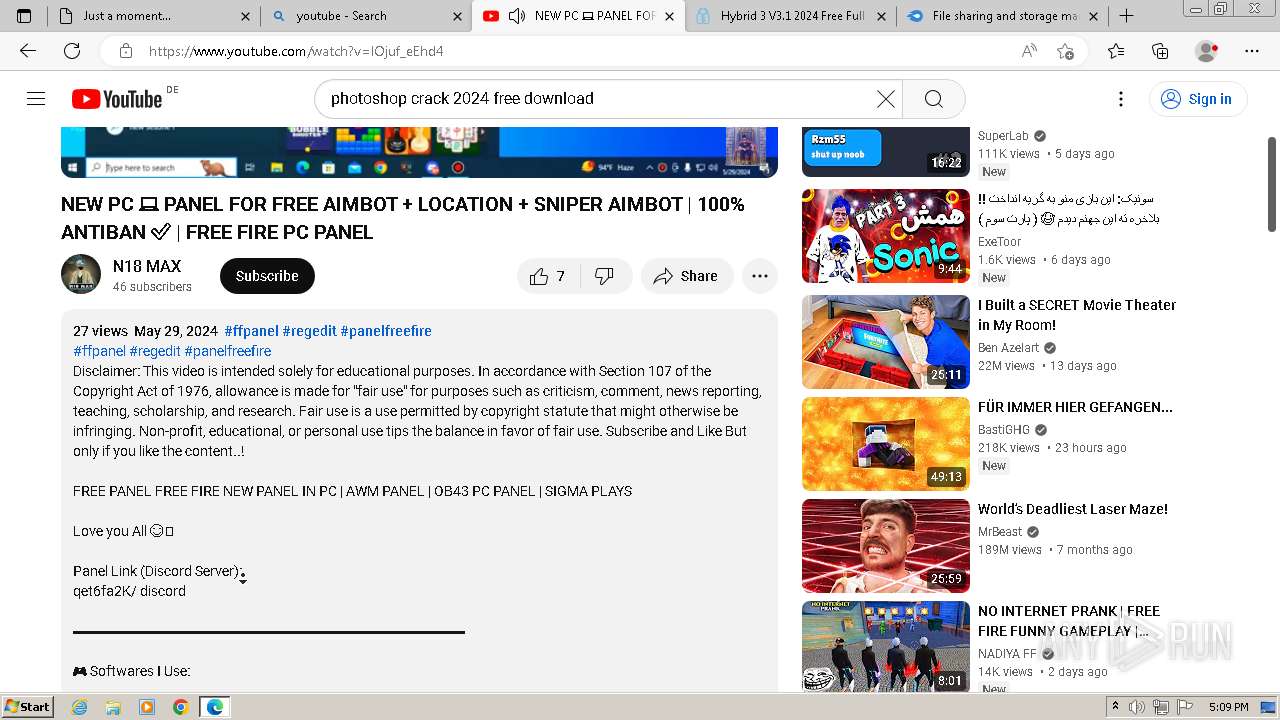Open Ben Azelart movie theater thumbnail

pyautogui.click(x=886, y=342)
